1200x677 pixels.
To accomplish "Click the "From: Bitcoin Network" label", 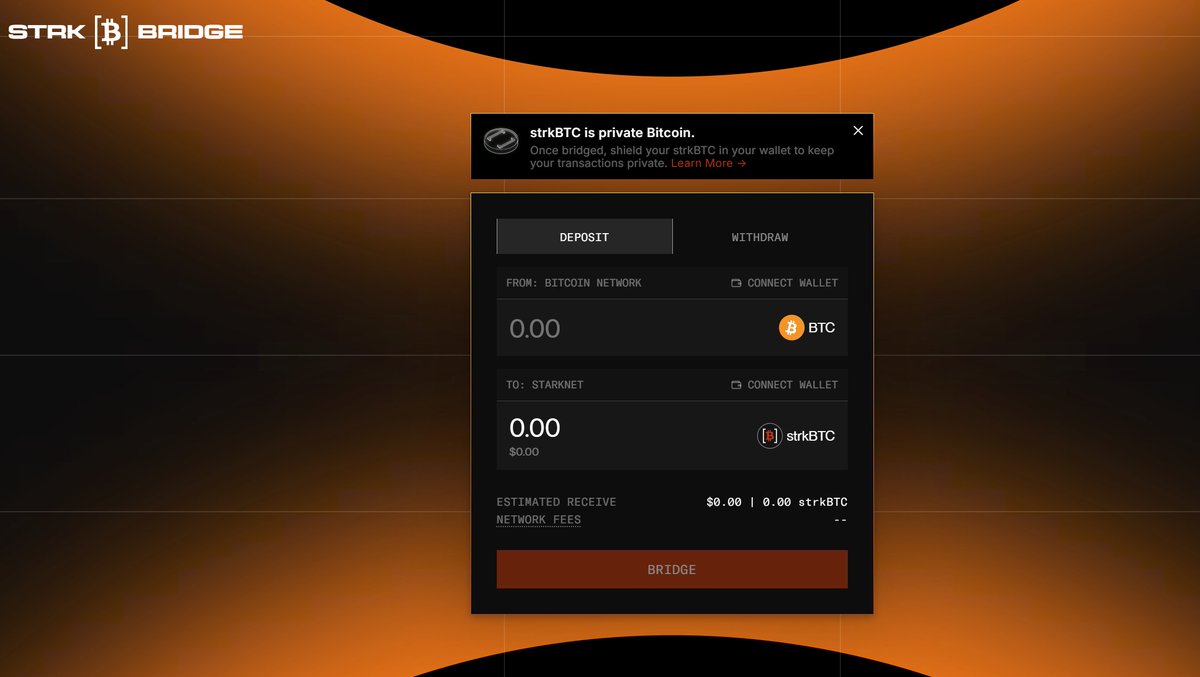I will click(x=574, y=283).
